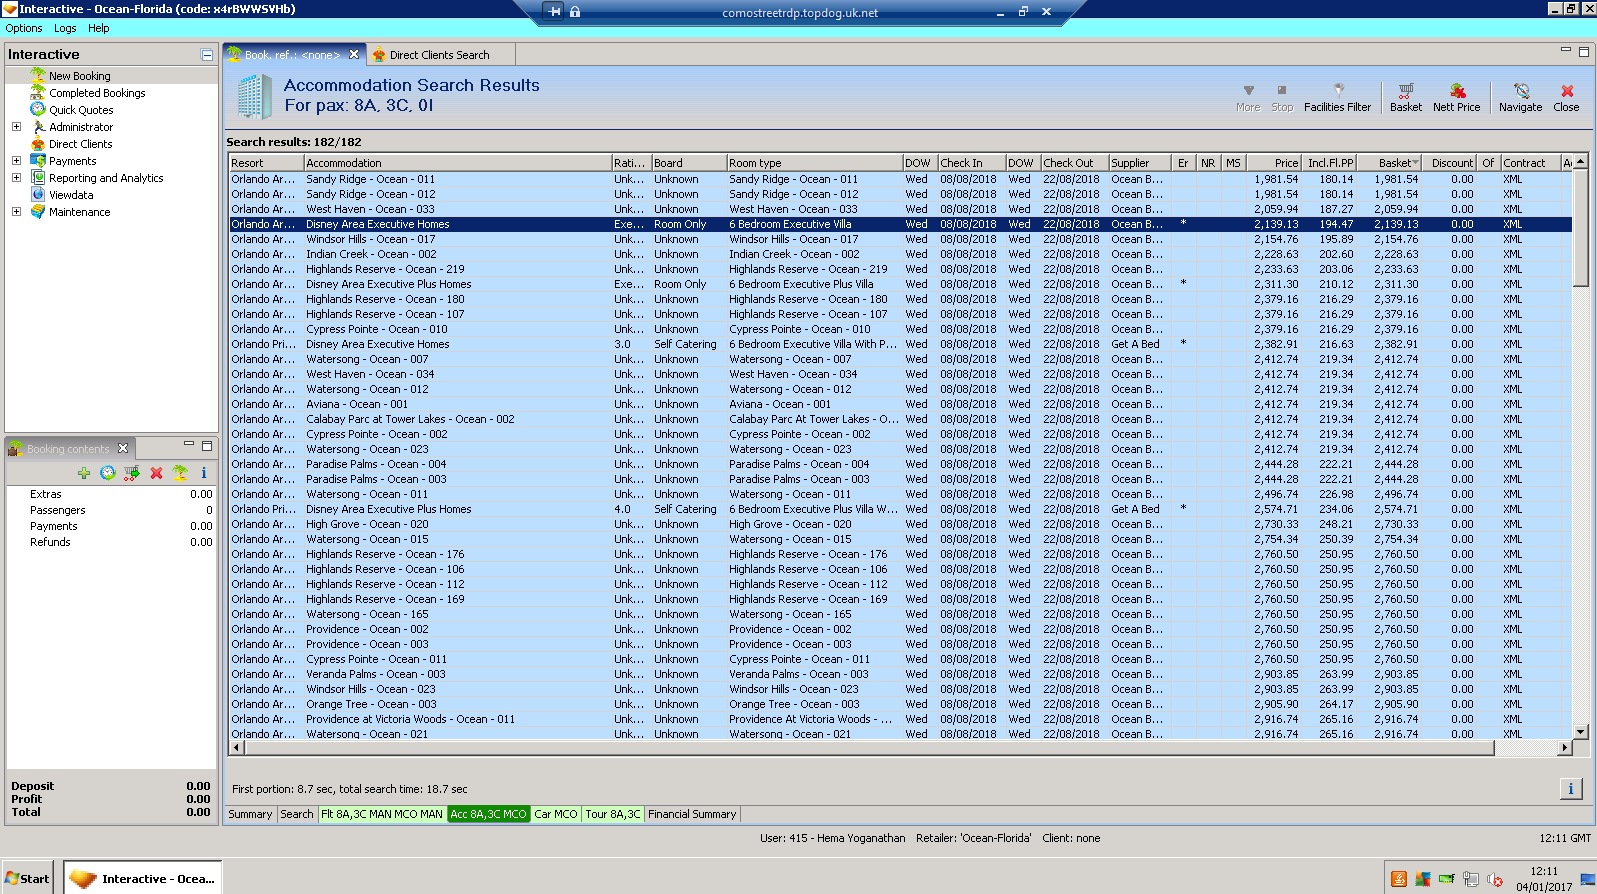The height and width of the screenshot is (894, 1597).
Task: Click the Maintenance icon in sidebar
Action: 38,211
